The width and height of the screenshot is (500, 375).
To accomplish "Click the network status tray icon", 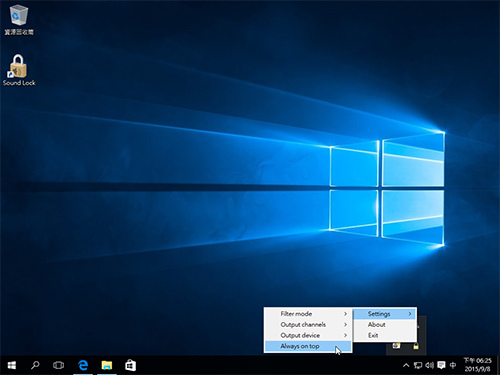I will coord(418,365).
